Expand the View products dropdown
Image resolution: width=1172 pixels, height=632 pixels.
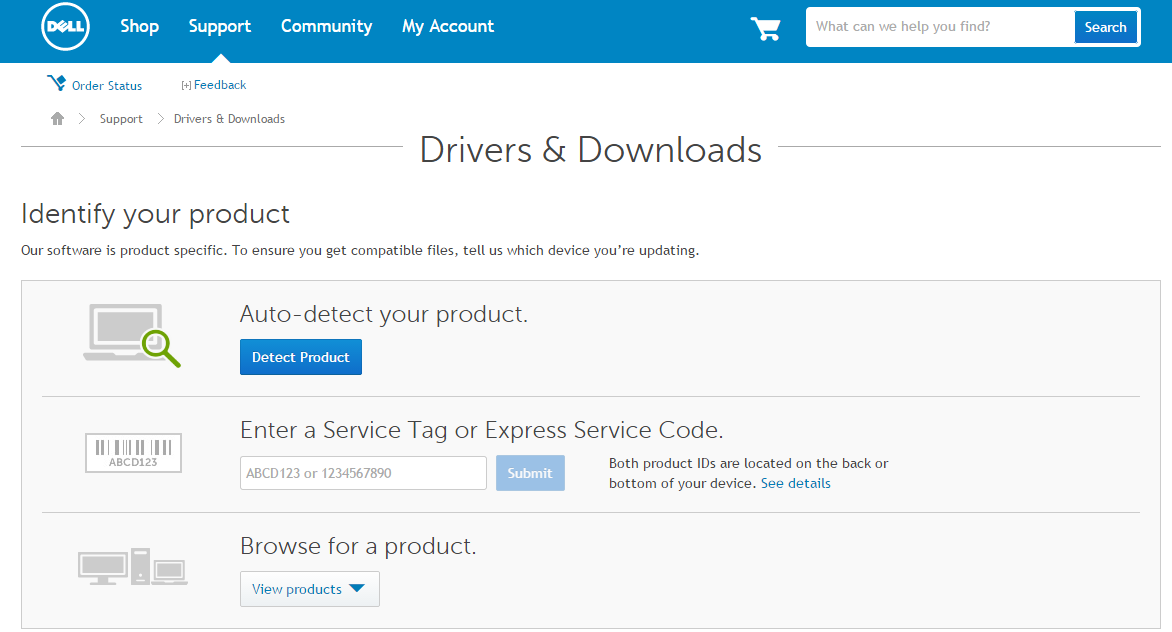(x=309, y=589)
